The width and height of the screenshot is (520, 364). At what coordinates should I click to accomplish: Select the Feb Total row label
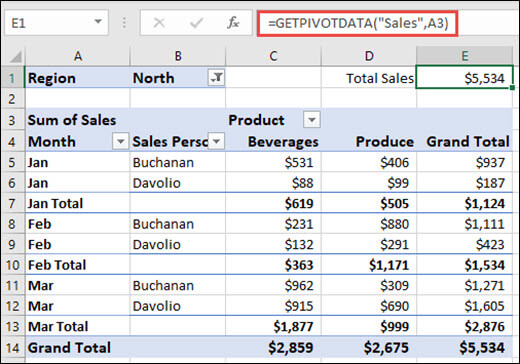[x=78, y=265]
